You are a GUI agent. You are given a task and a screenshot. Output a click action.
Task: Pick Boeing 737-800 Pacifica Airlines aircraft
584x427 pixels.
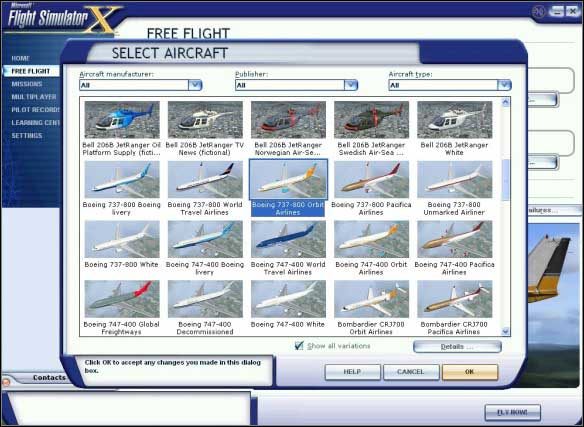point(371,179)
